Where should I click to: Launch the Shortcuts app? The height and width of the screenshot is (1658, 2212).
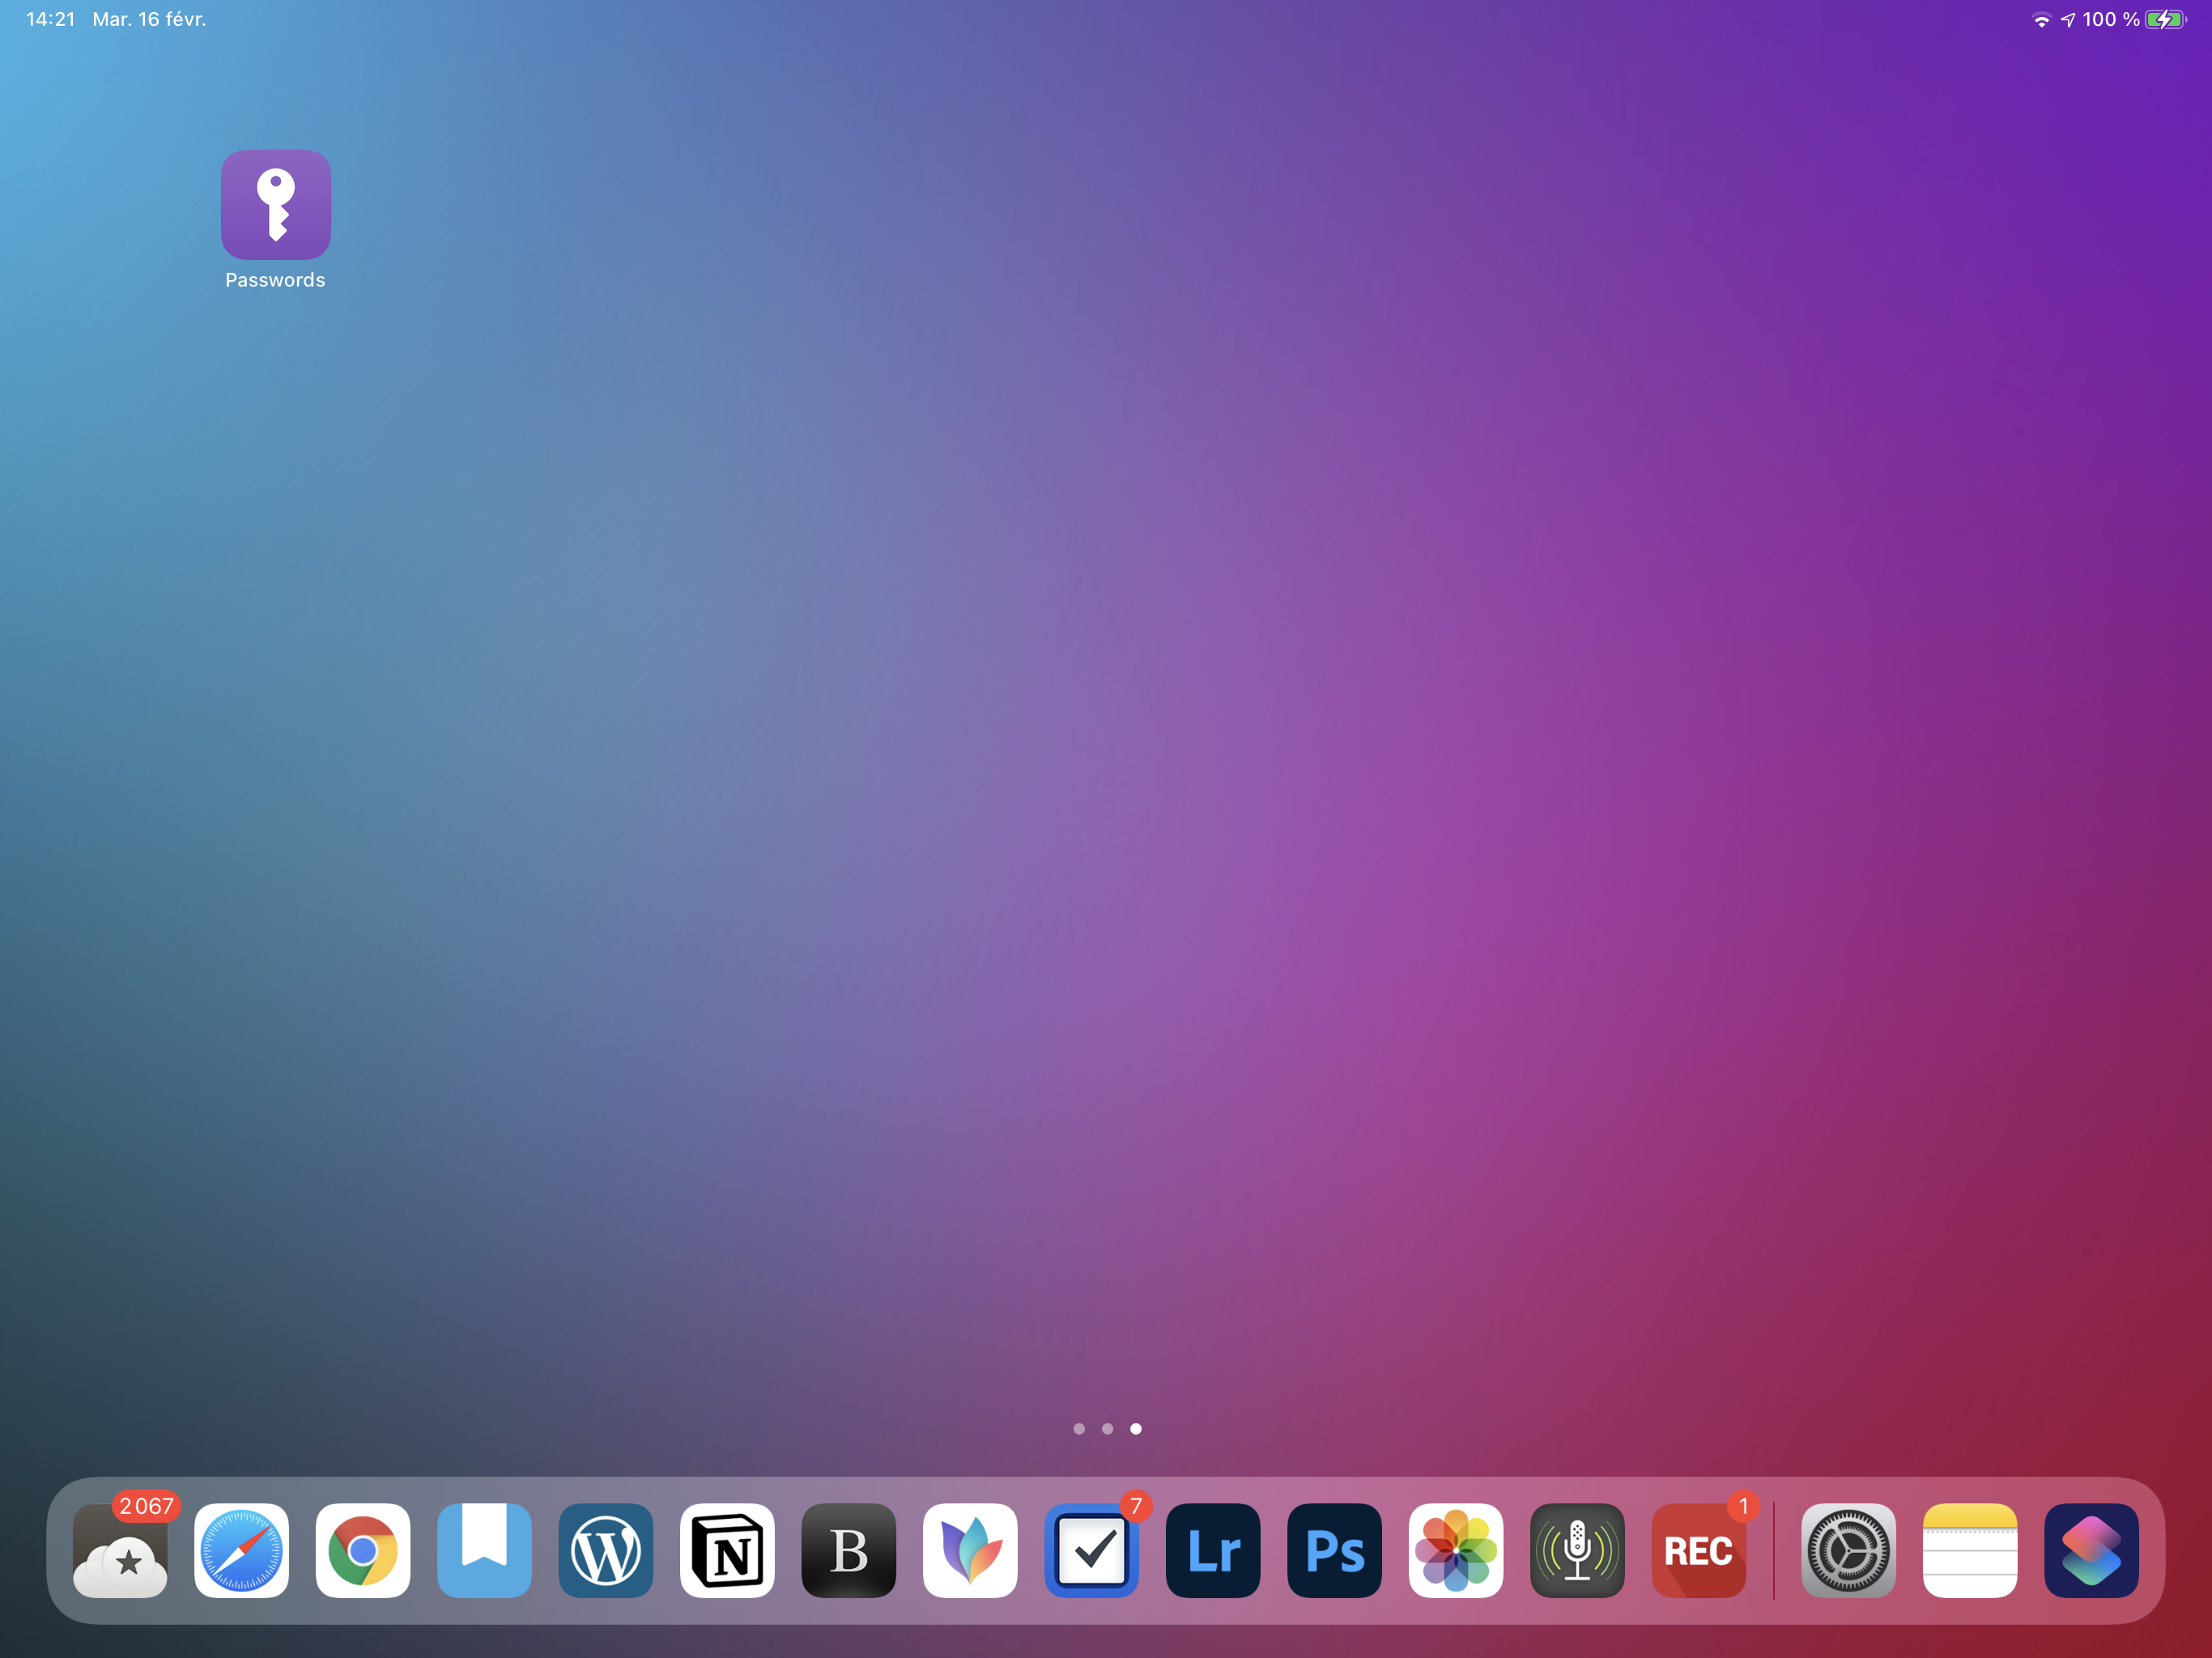[2091, 1550]
